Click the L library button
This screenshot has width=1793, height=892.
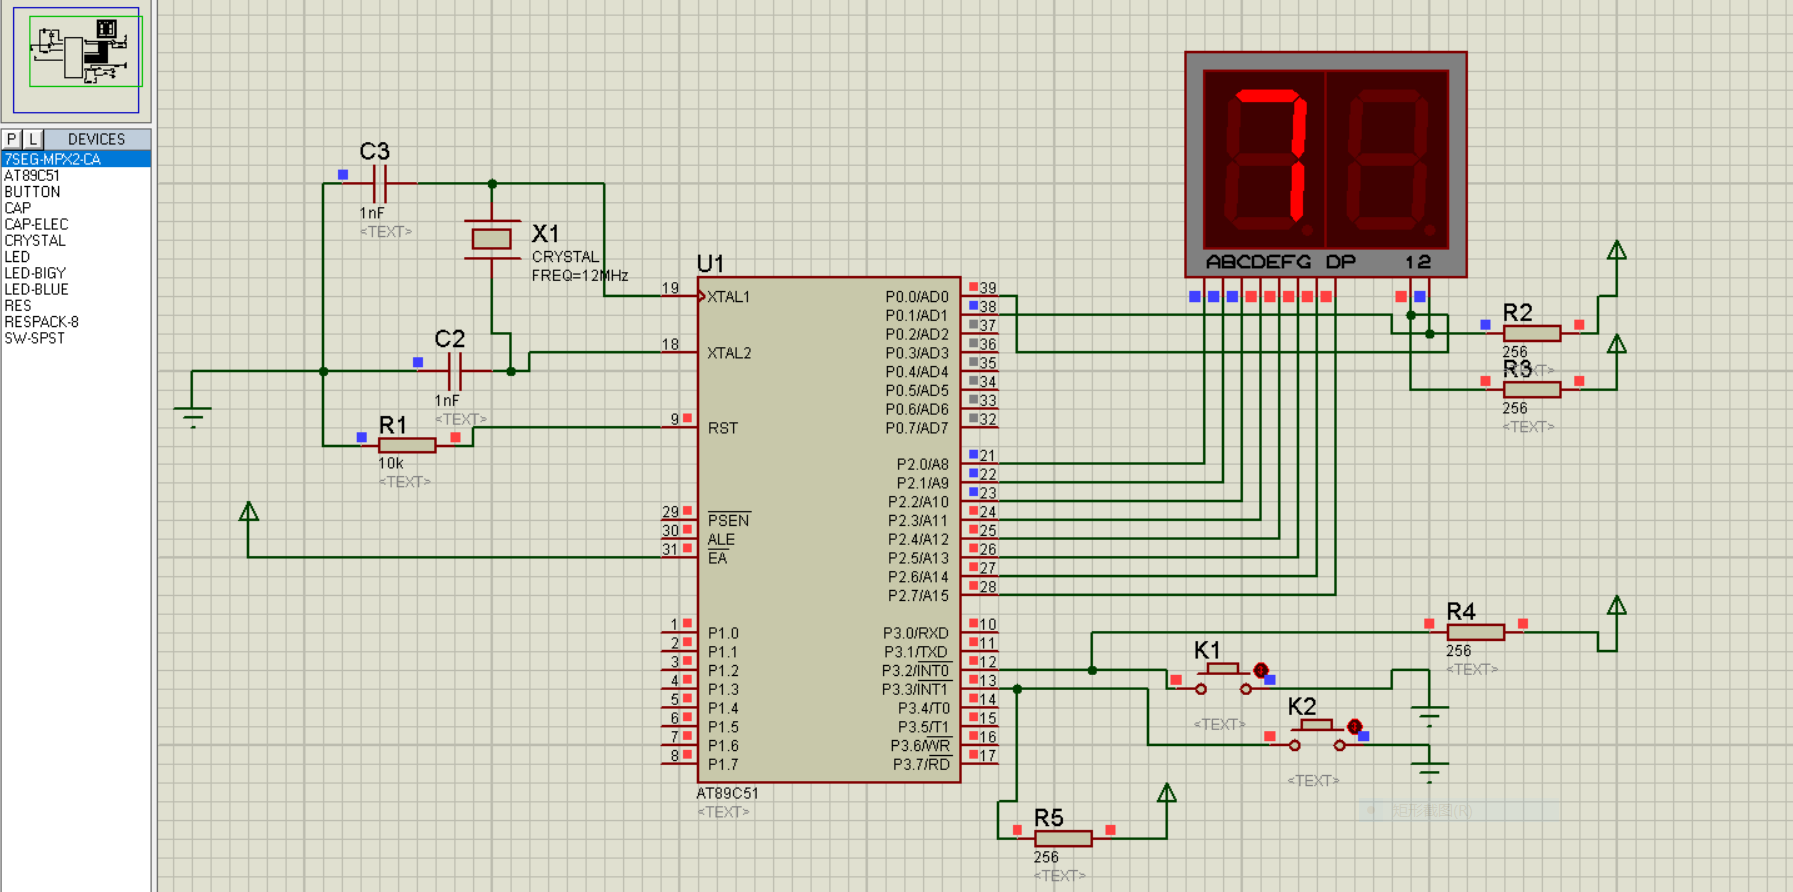tap(33, 139)
